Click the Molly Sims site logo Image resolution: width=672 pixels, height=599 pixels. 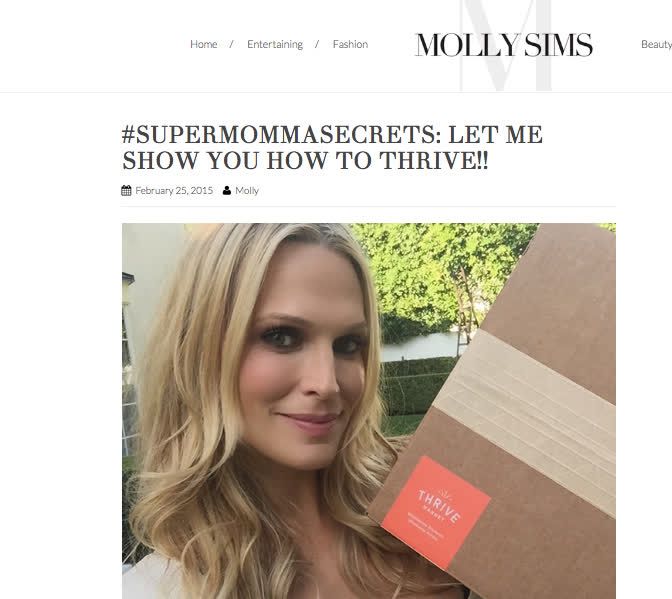point(504,45)
